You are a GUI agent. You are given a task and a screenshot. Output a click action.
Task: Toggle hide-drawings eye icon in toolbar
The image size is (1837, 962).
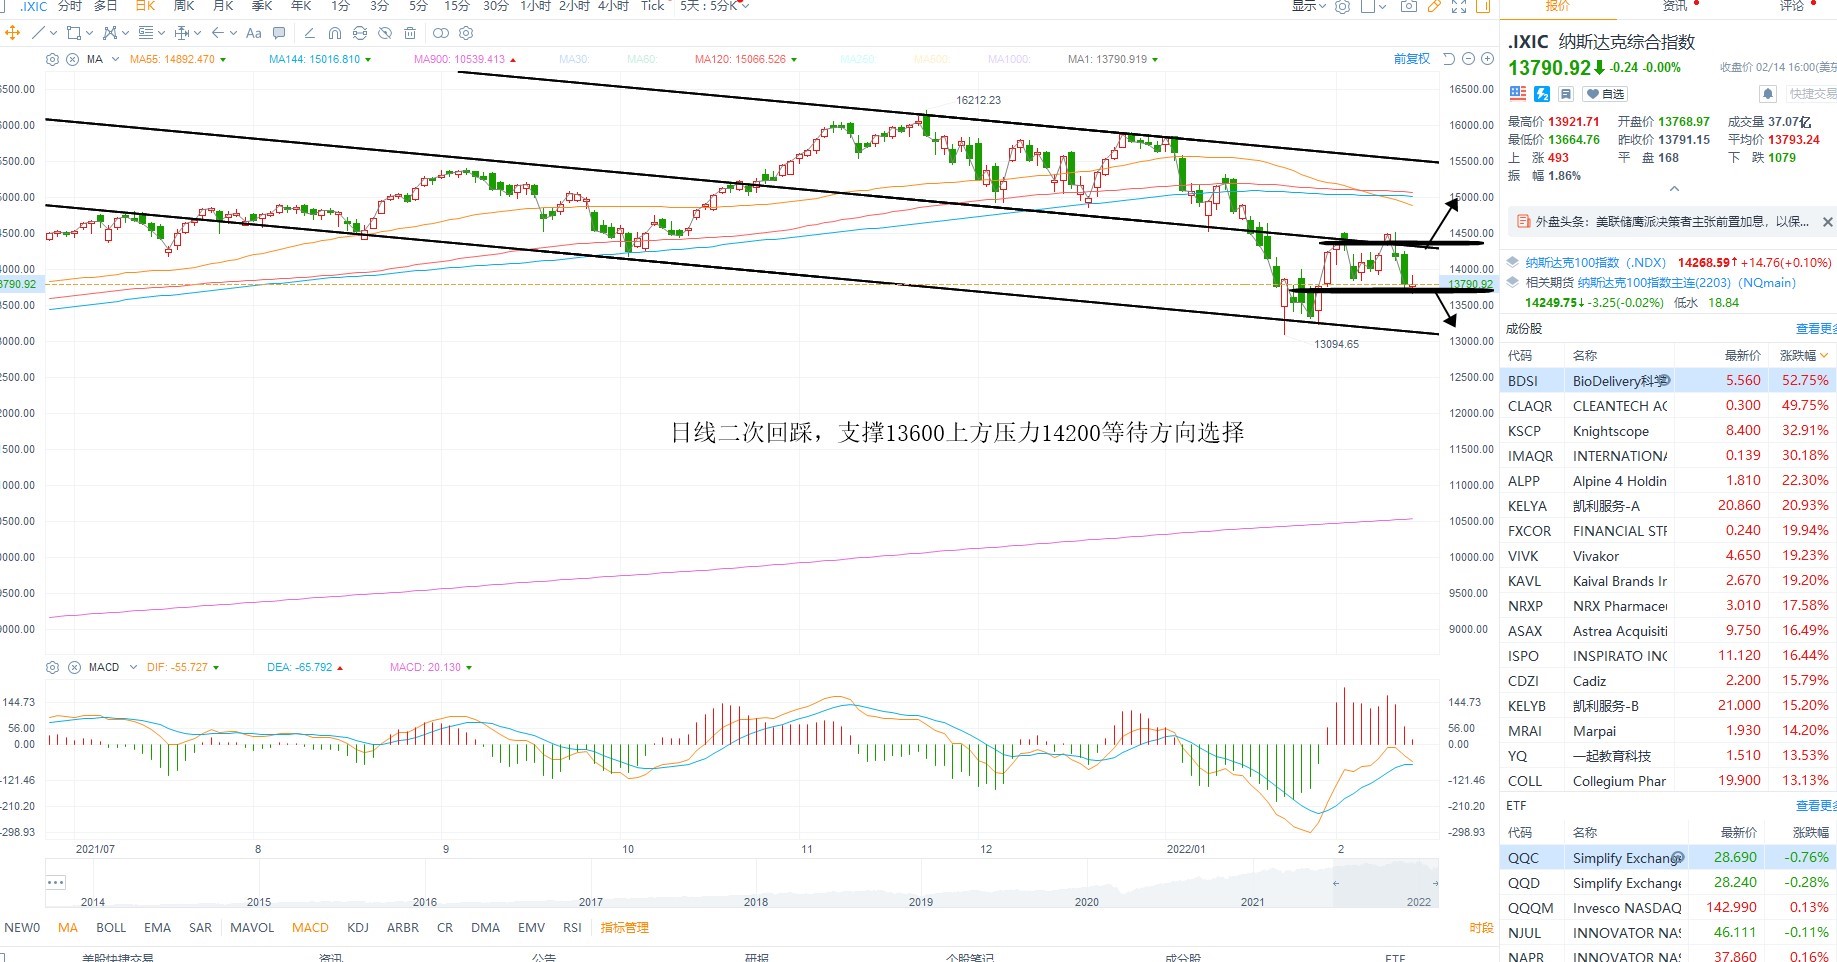385,33
